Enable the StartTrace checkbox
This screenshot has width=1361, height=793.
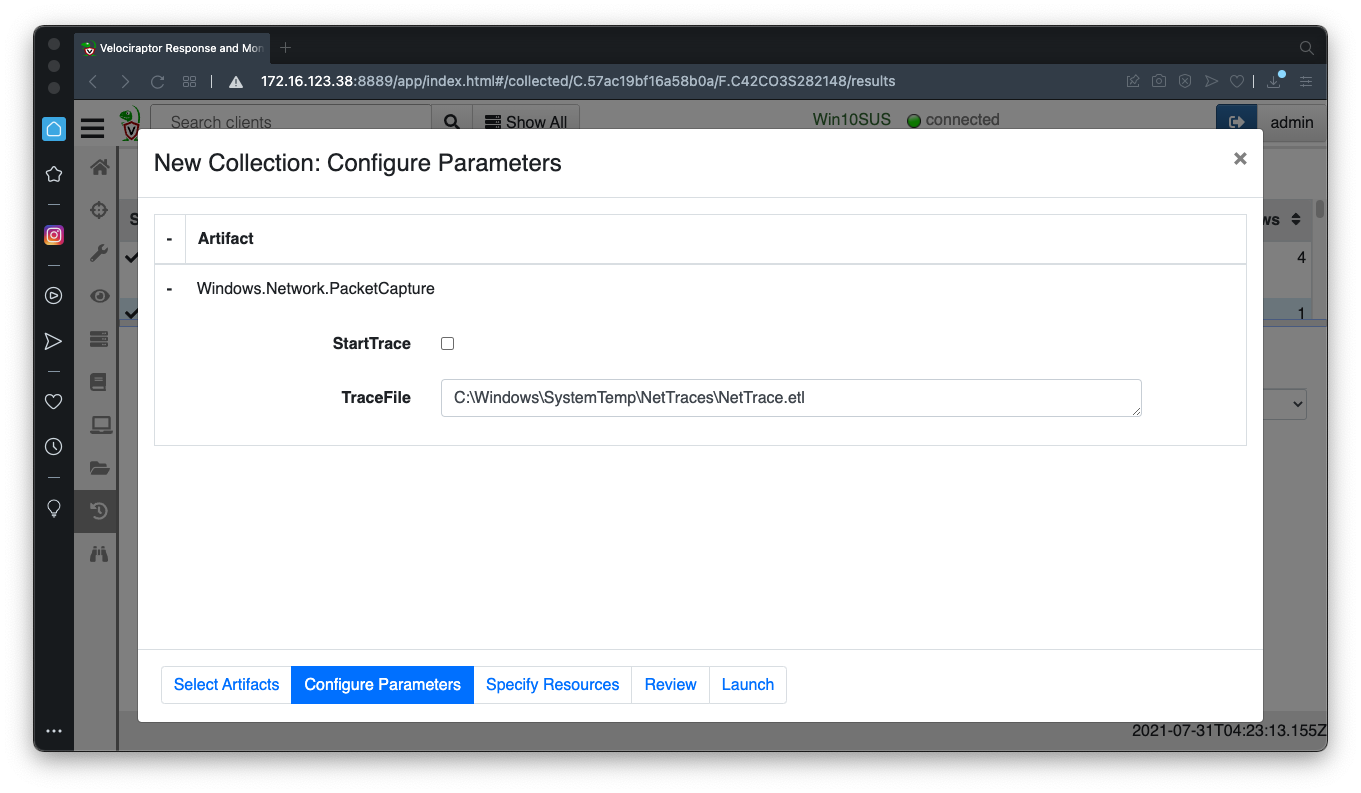447,344
